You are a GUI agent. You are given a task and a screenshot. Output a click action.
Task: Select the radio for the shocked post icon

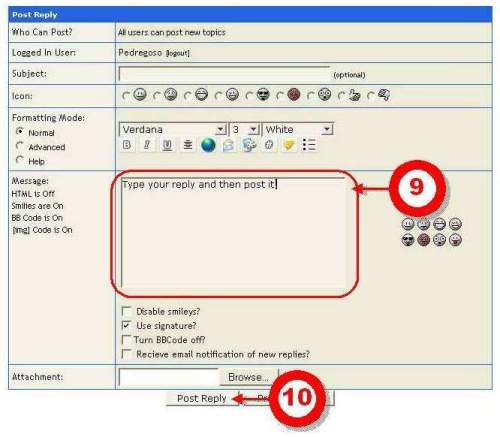pos(310,96)
